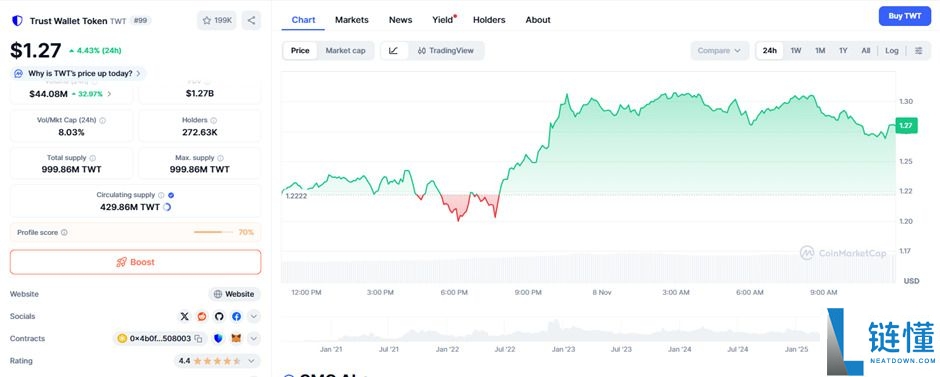Click the $44.08M volume value
The width and height of the screenshot is (940, 377).
(x=48, y=94)
